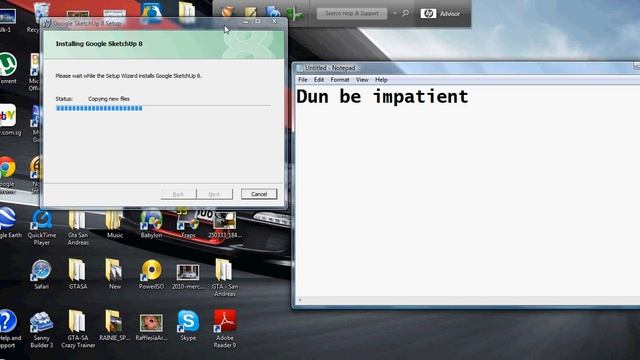Viewport: 640px width, 360px height.
Task: Open the eBay desktop shortcut
Action: (x=8, y=116)
